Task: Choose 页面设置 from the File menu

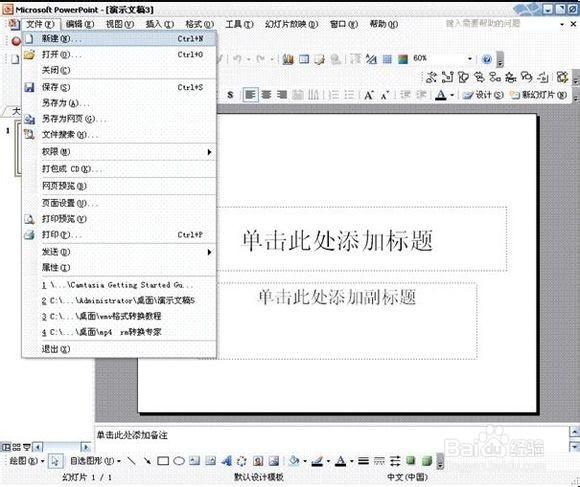Action: click(119, 203)
